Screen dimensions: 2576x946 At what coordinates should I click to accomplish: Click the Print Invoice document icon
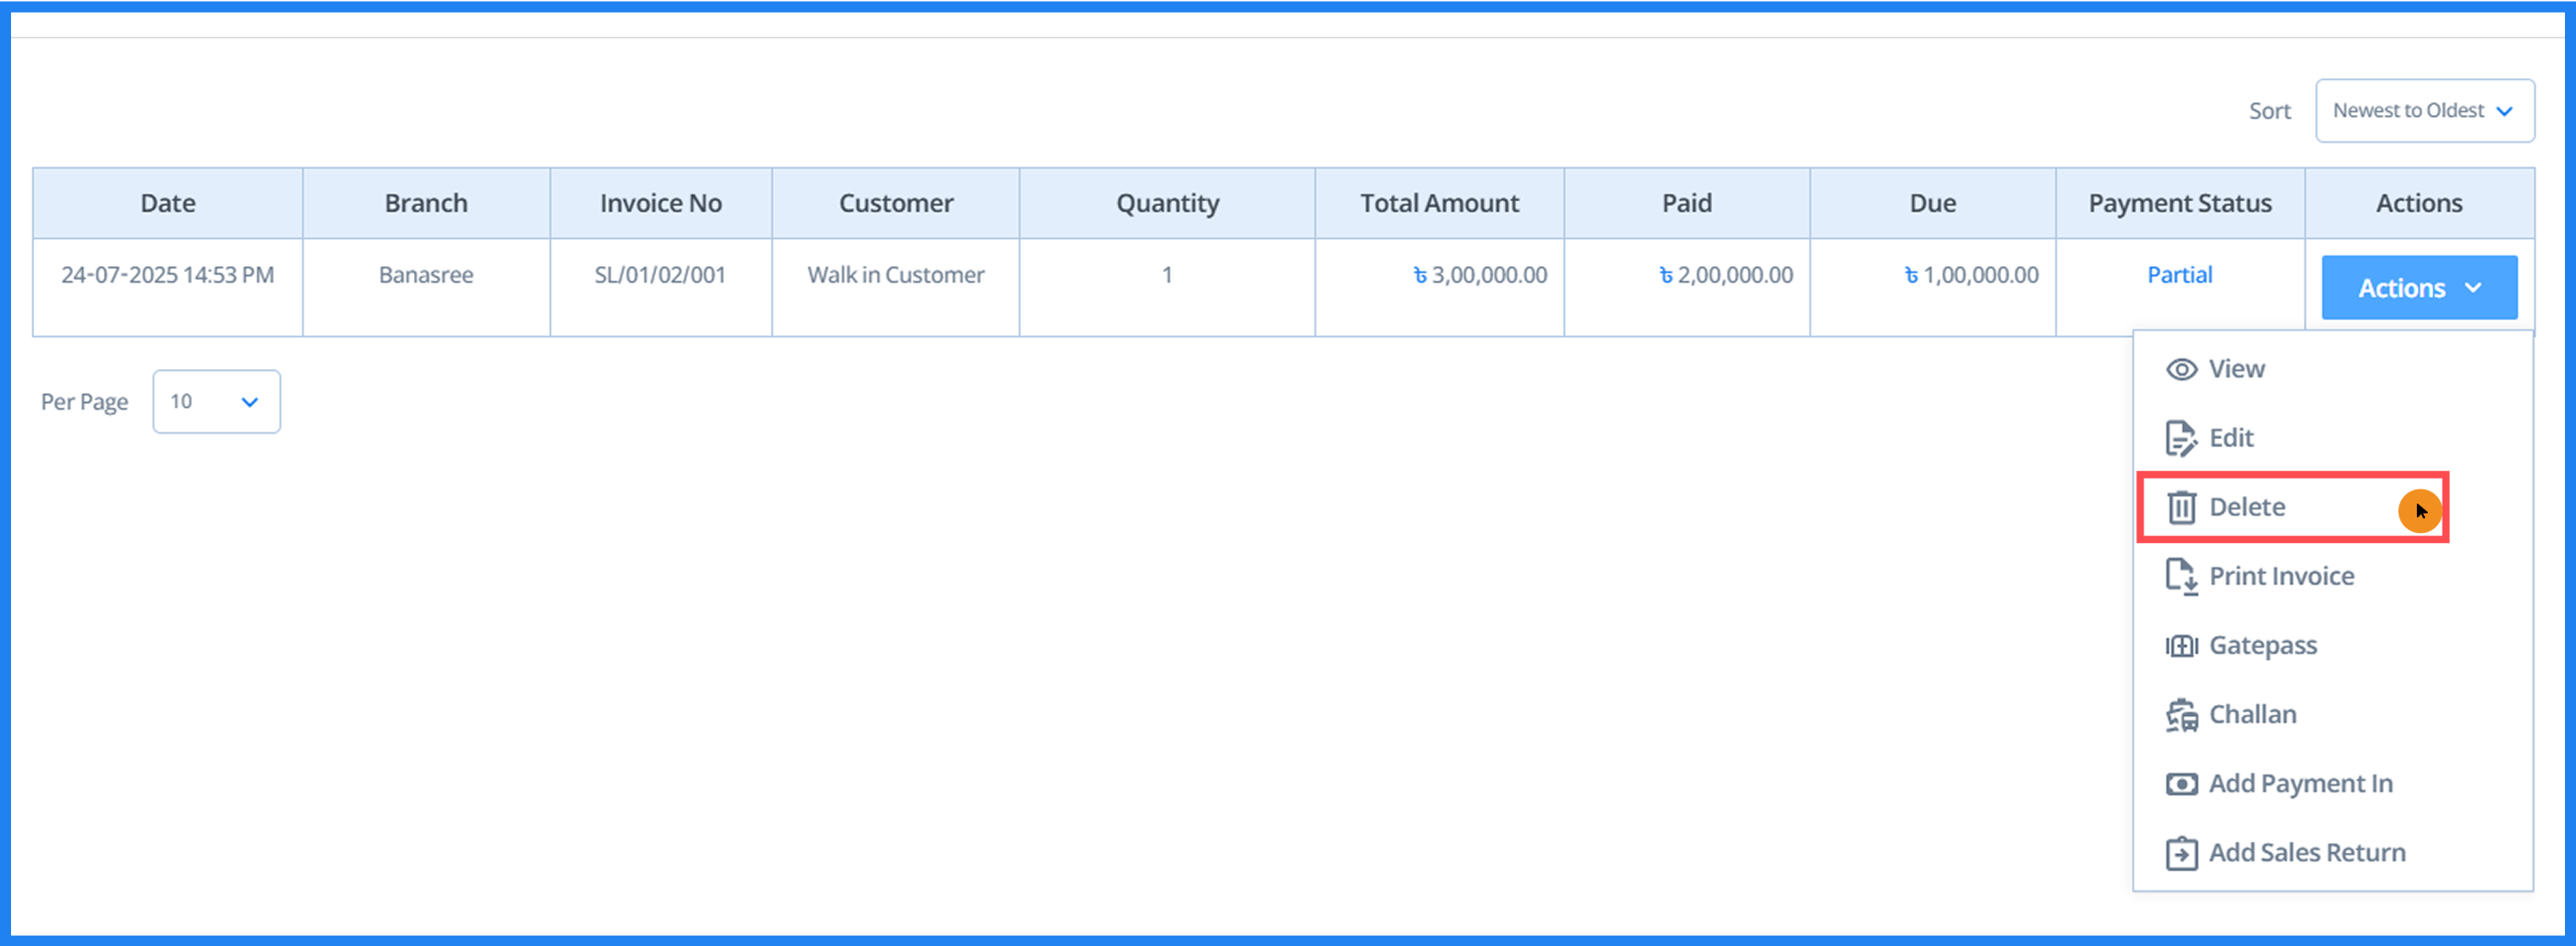tap(2181, 577)
